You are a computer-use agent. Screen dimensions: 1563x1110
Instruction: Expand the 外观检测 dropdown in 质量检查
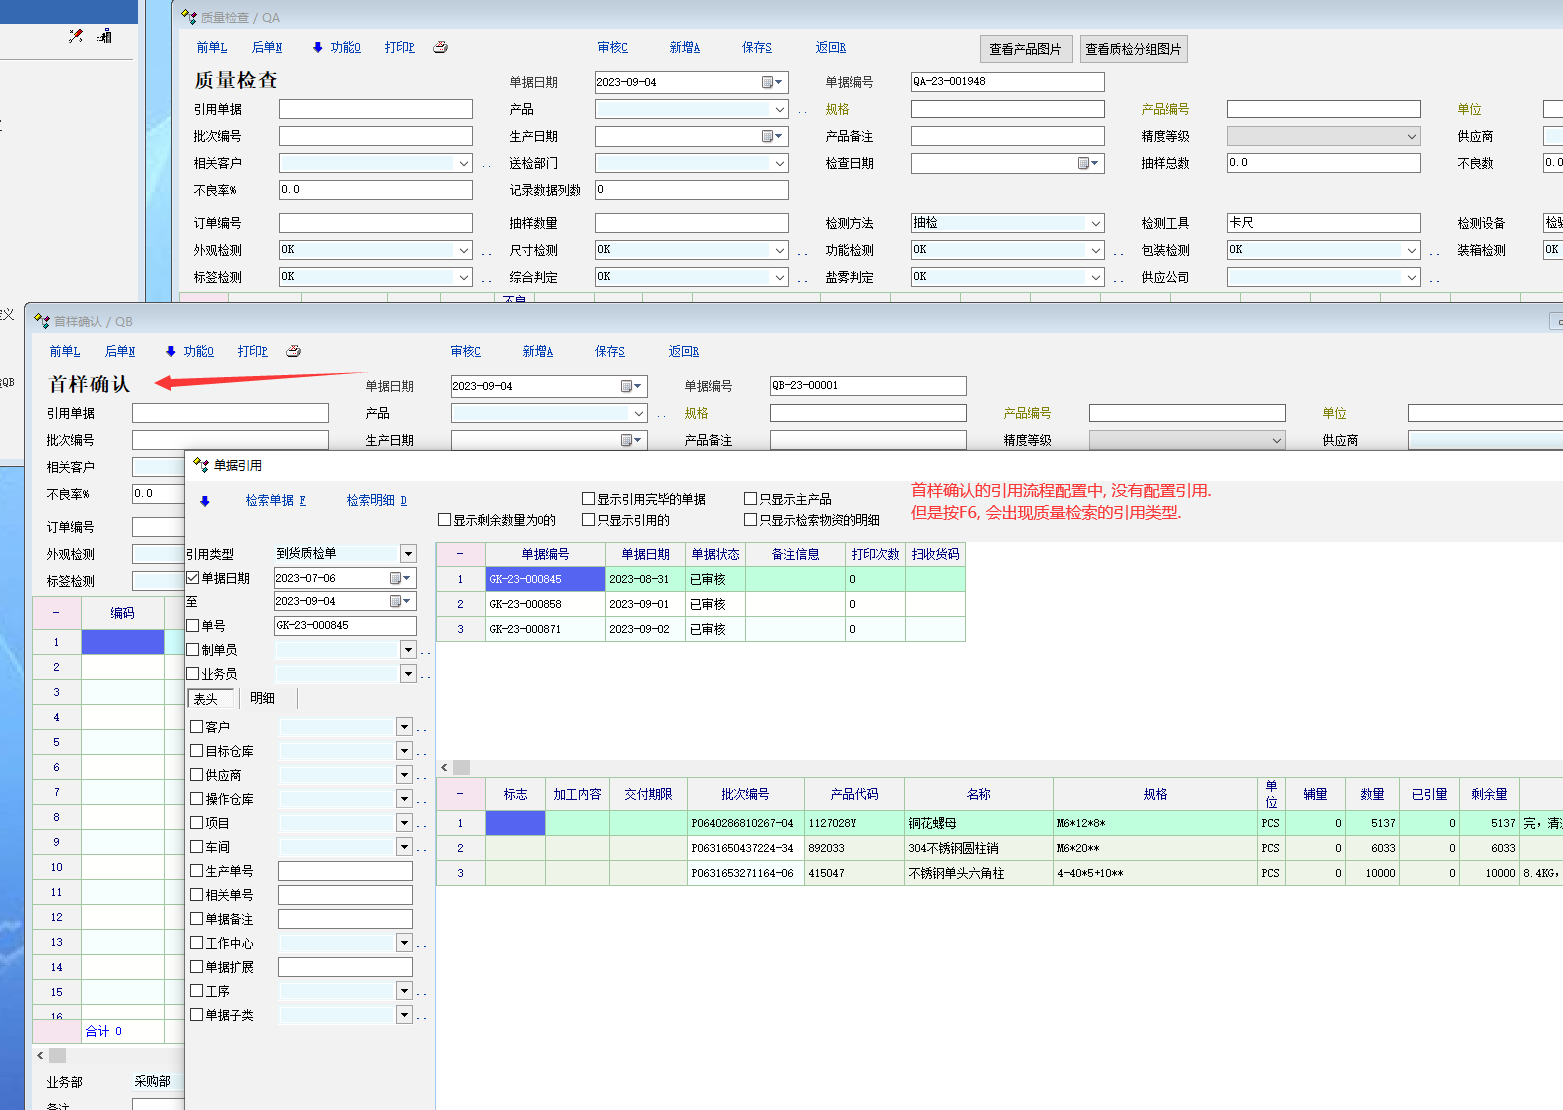(464, 250)
